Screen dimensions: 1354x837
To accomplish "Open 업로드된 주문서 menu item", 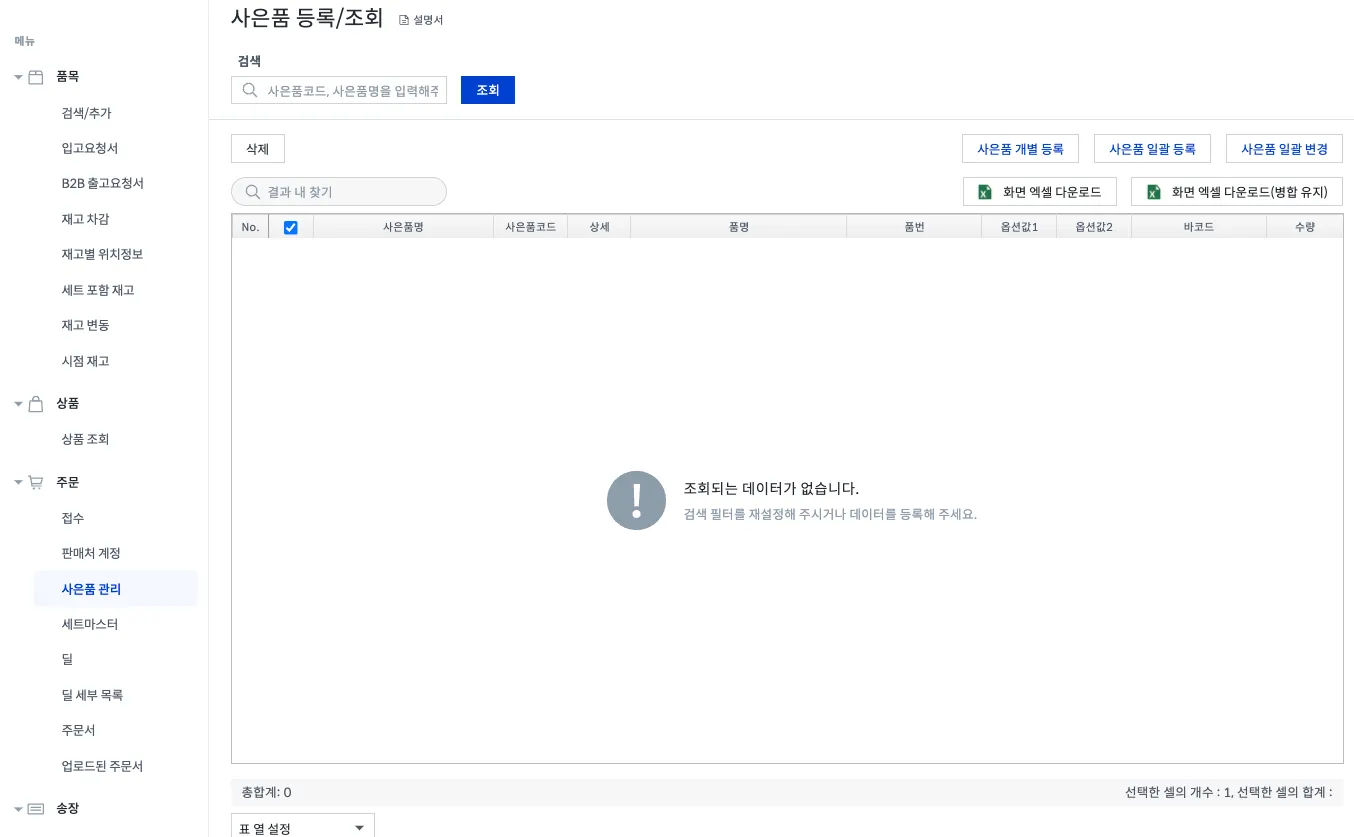I will (102, 766).
